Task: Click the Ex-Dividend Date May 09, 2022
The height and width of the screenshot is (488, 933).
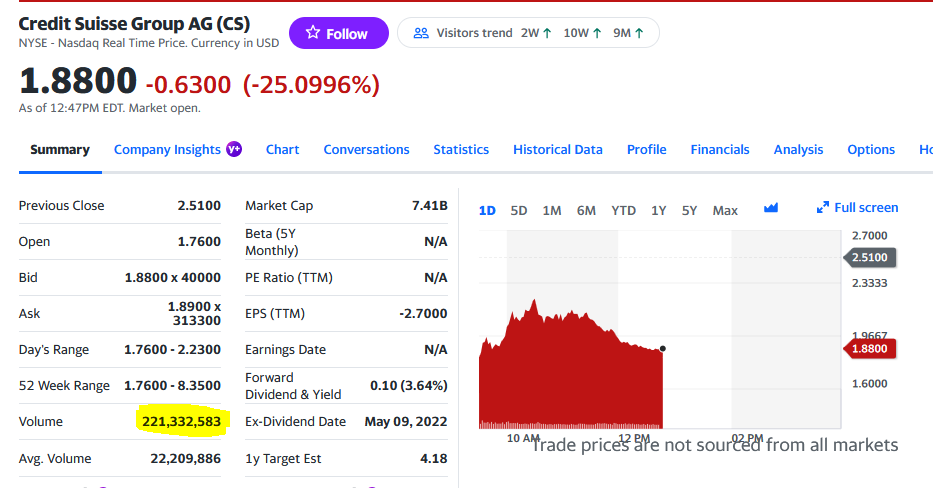Action: click(x=406, y=421)
